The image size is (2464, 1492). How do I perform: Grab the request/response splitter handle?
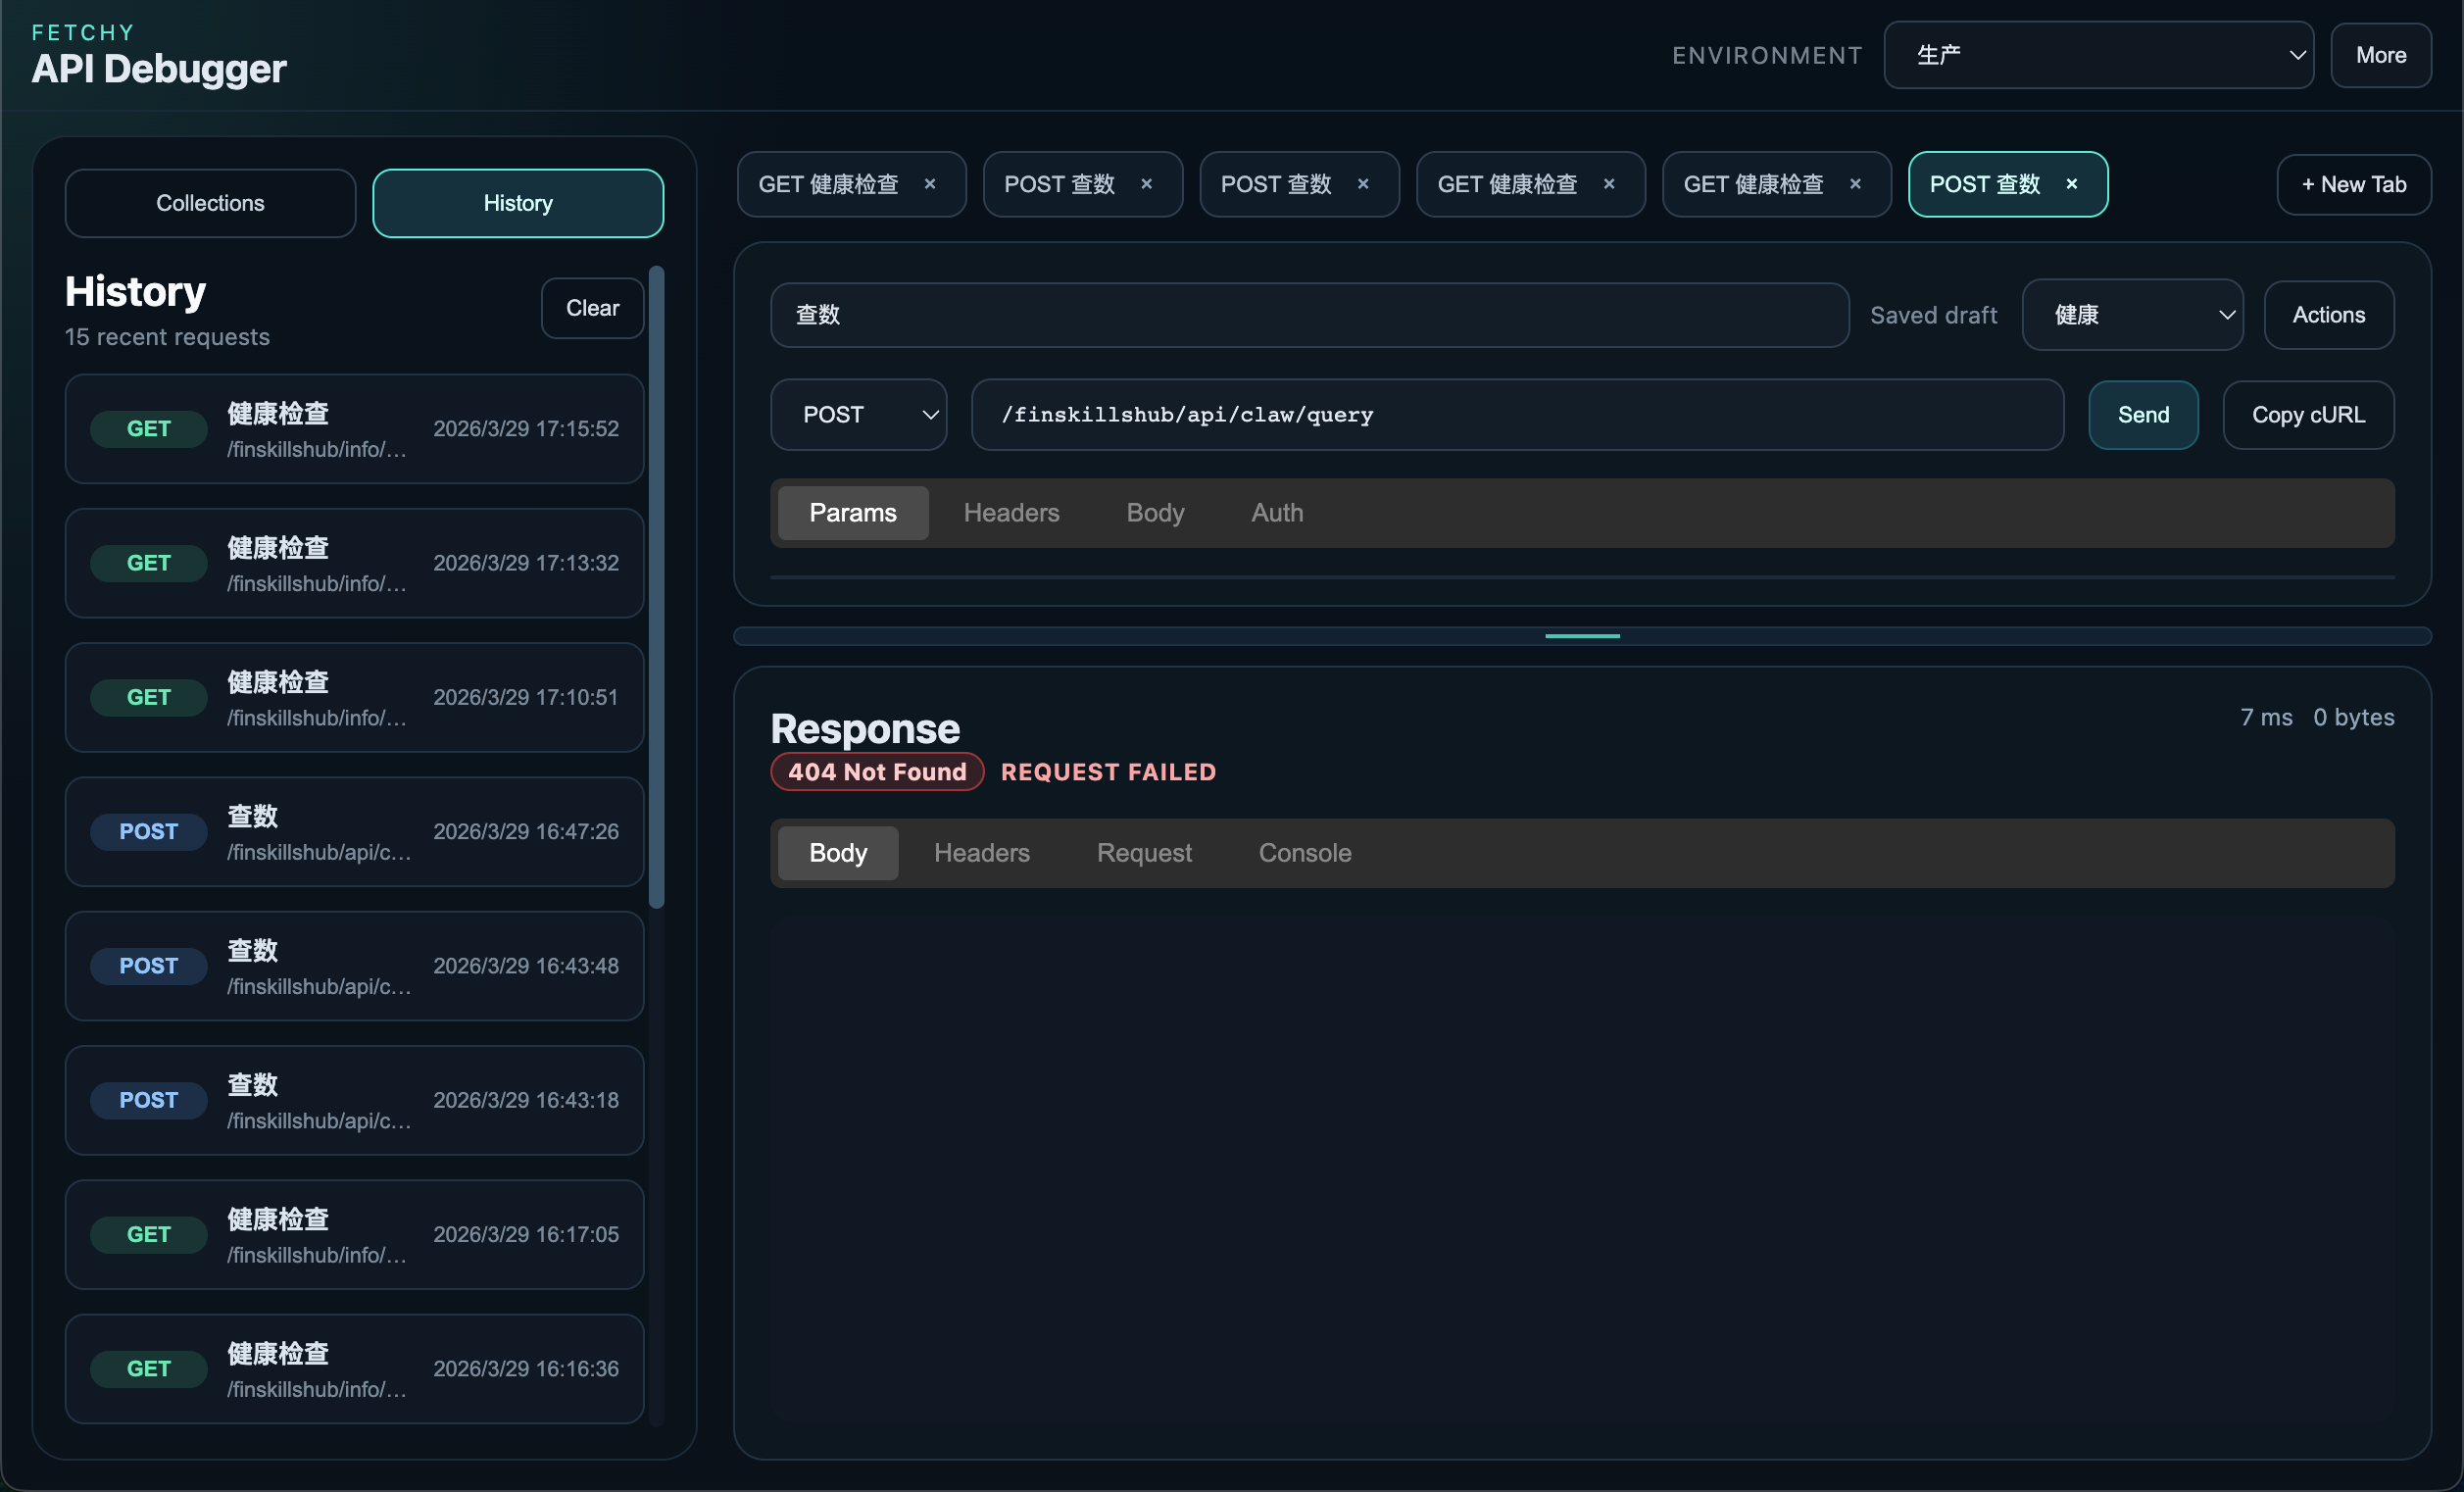[1581, 636]
